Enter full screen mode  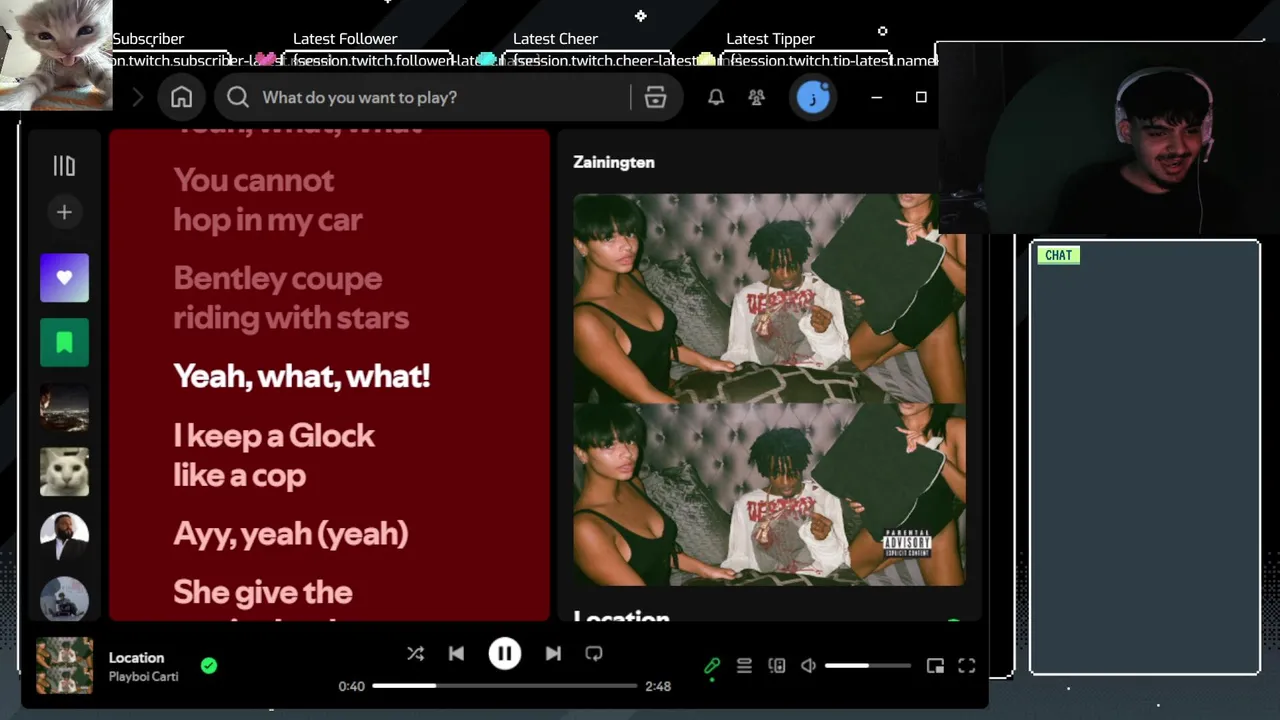coord(967,666)
